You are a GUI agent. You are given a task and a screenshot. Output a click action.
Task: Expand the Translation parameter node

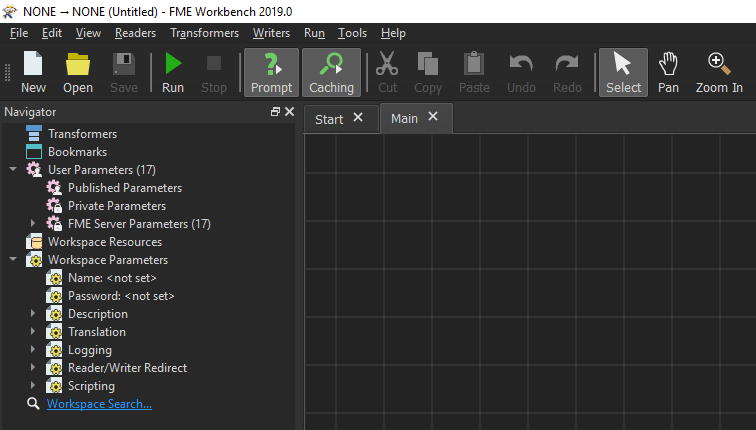point(33,332)
